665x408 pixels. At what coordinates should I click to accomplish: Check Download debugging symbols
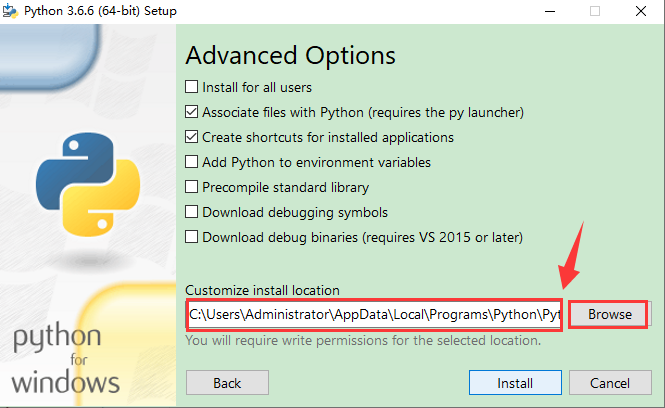click(191, 212)
